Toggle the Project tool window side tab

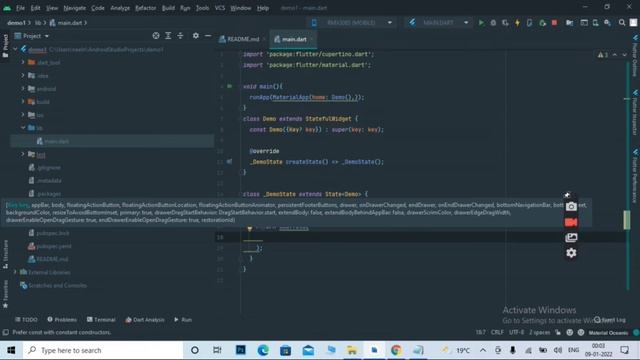[x=5, y=46]
